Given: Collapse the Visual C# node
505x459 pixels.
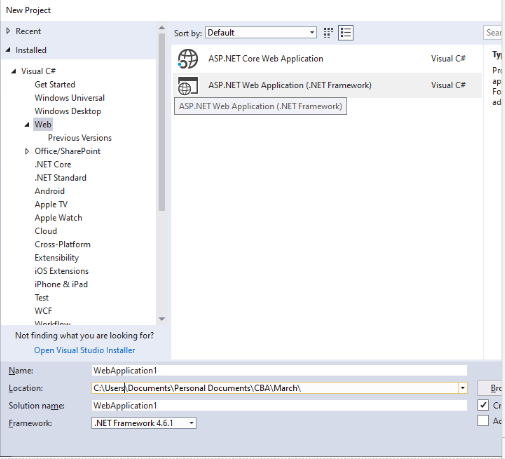Looking at the screenshot, I should (x=14, y=71).
